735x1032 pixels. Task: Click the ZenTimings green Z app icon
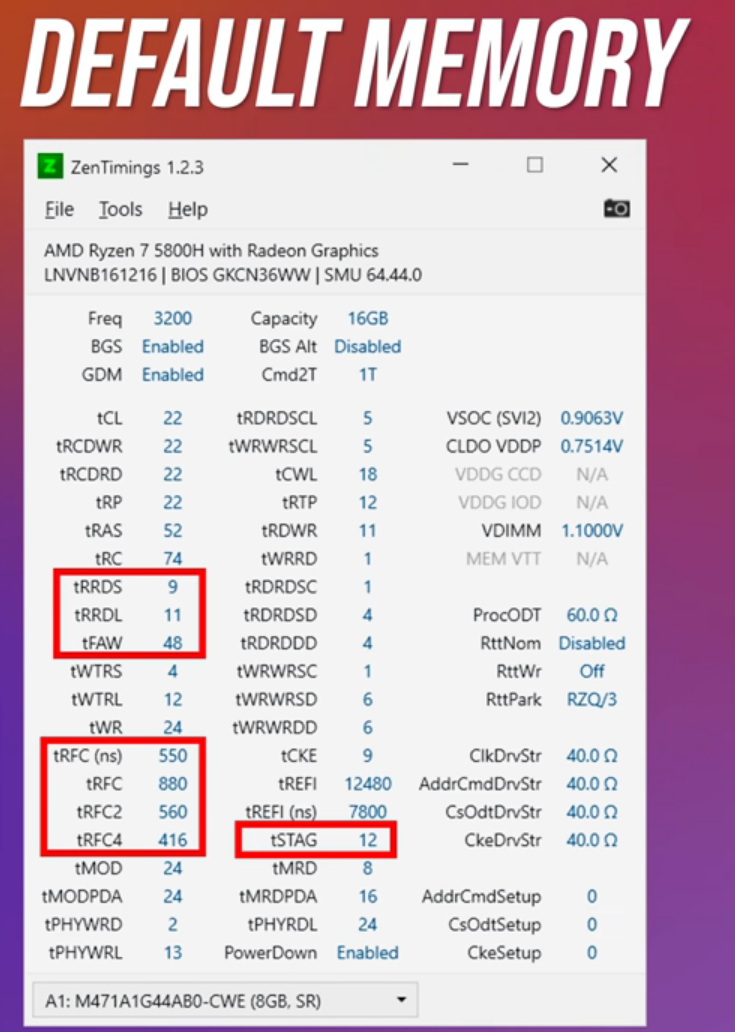coord(50,167)
